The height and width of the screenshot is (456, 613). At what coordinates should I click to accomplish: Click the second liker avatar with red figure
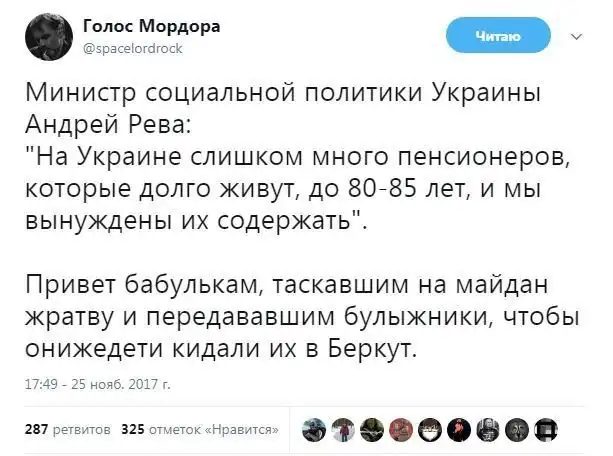(x=341, y=429)
